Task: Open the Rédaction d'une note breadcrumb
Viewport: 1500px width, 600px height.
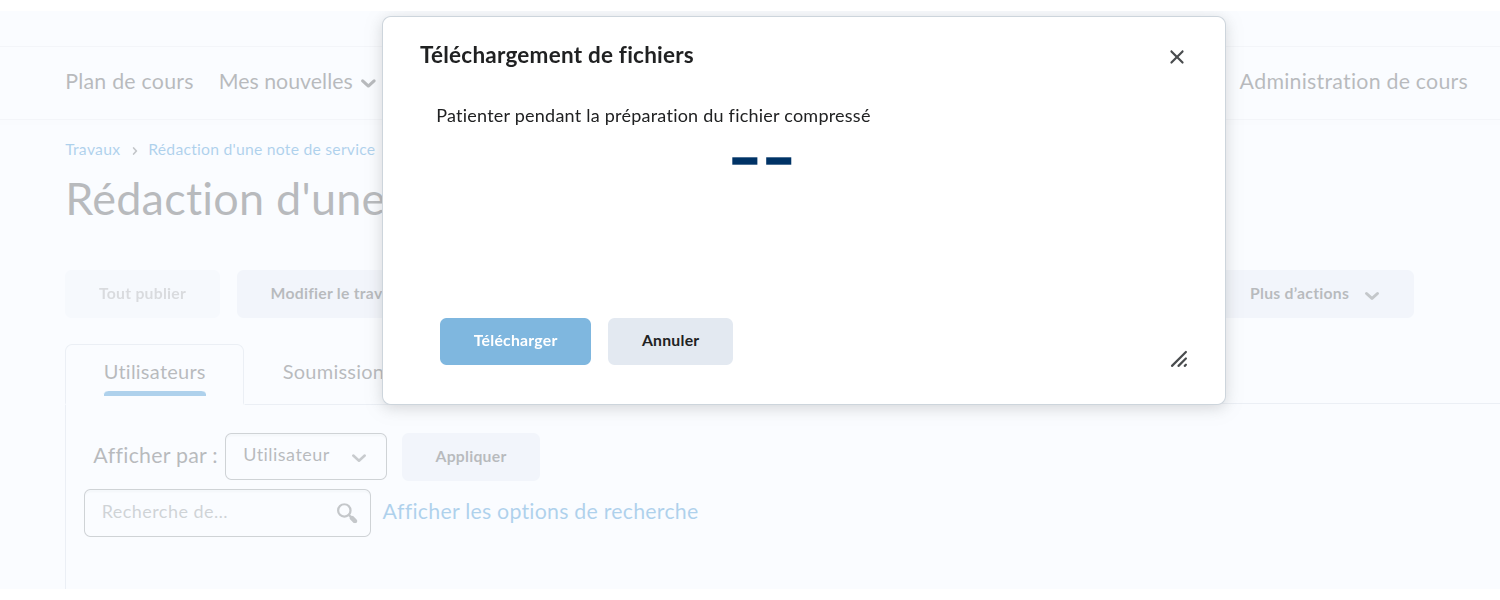Action: click(x=262, y=150)
